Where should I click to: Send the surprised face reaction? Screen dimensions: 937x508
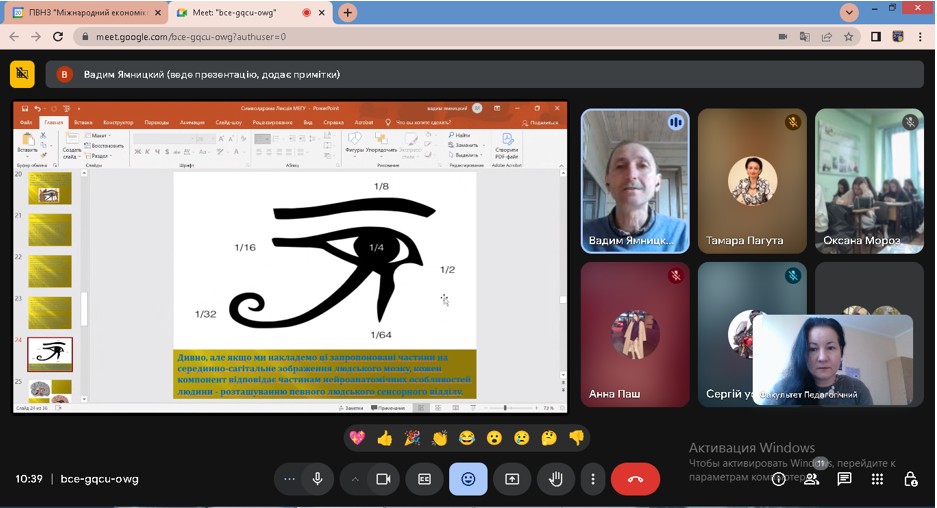(494, 438)
